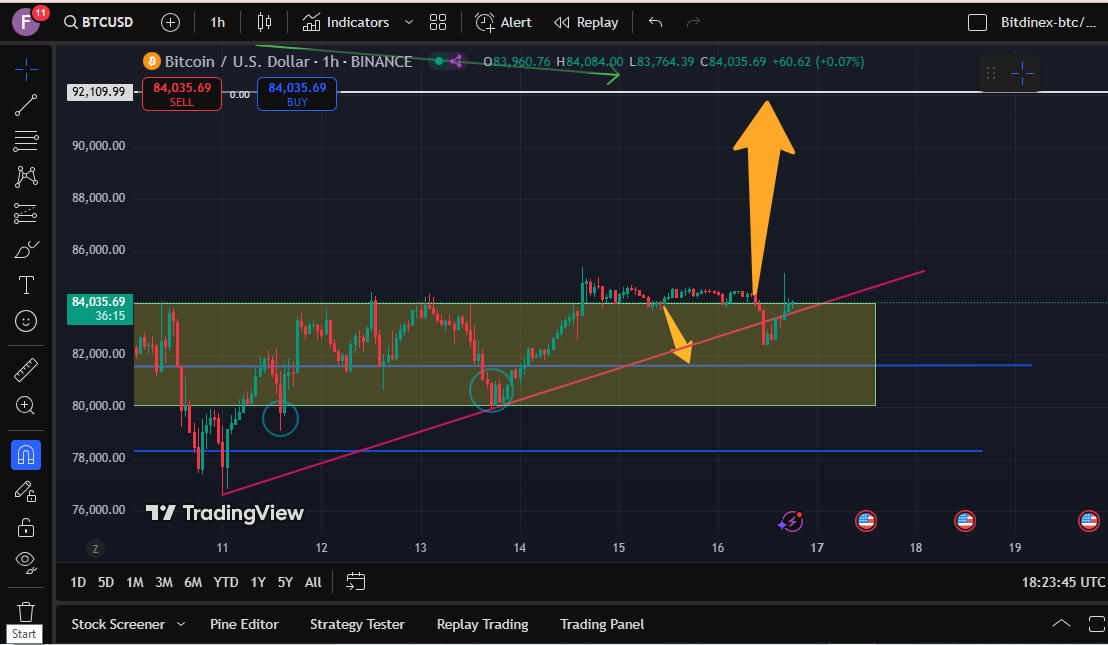
Task: Open the Stock Screener tab
Action: [x=118, y=625]
